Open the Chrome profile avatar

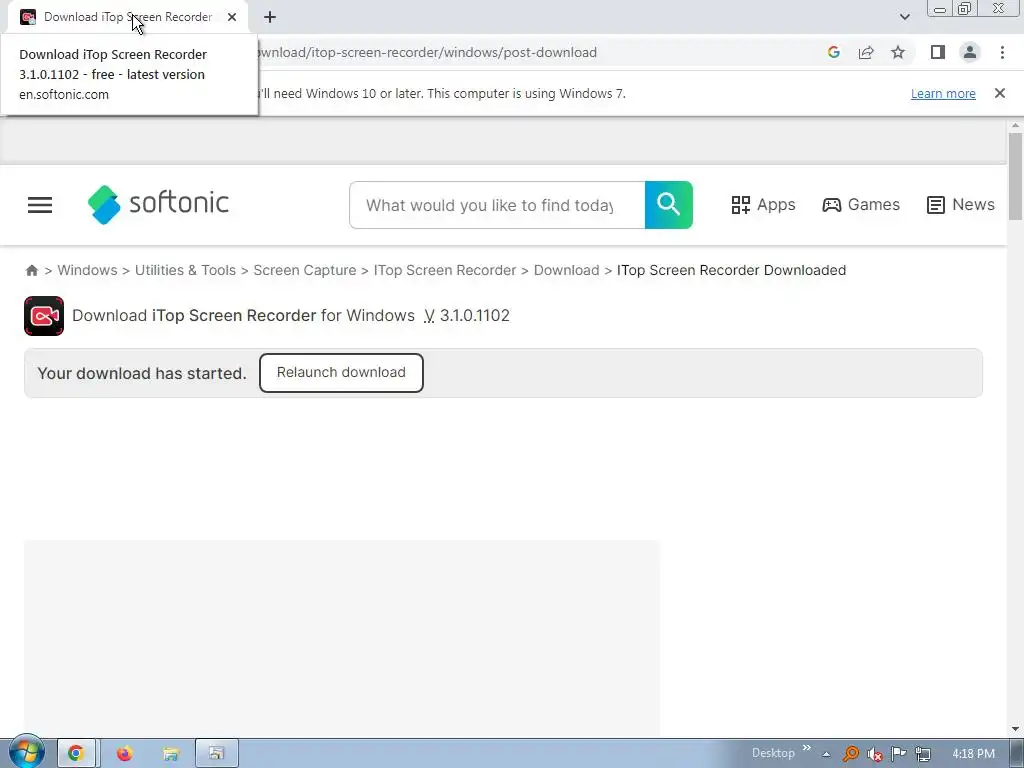click(970, 52)
